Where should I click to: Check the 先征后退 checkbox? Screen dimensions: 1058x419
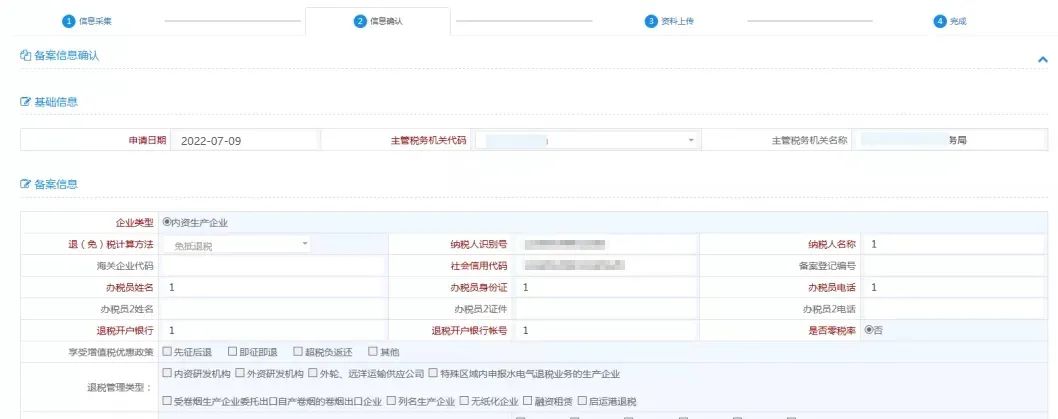tap(167, 352)
